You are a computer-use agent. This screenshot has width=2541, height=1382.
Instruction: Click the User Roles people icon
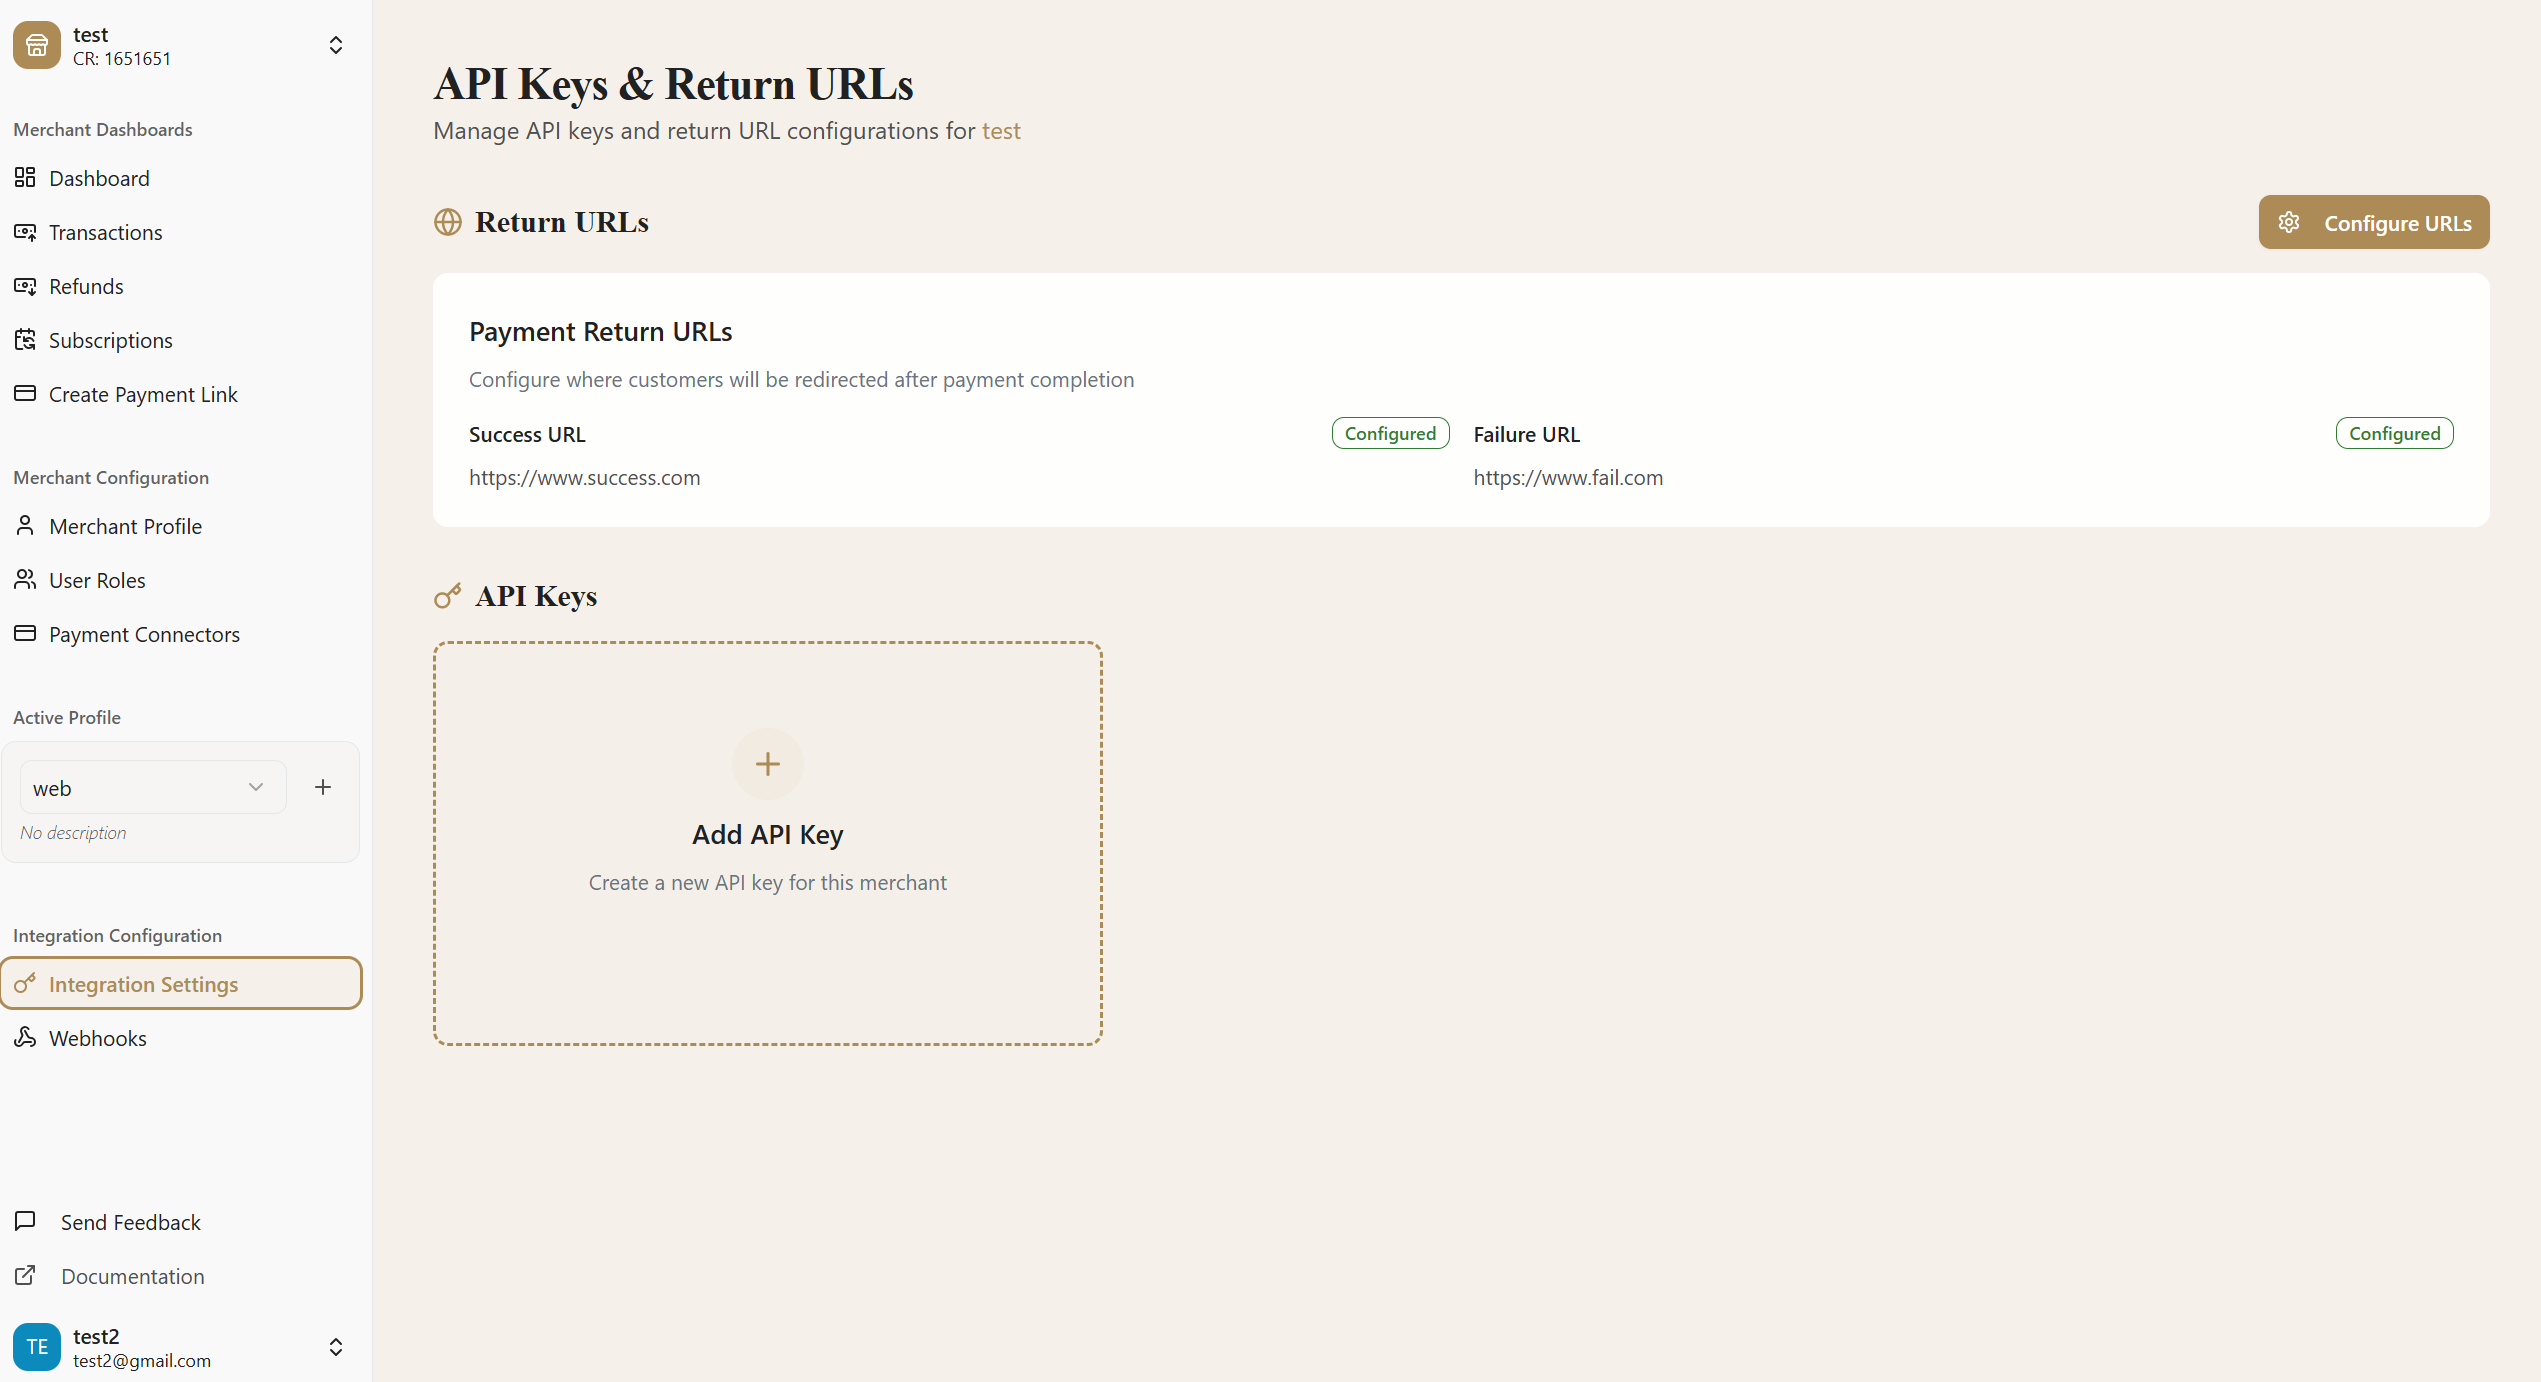coord(25,580)
